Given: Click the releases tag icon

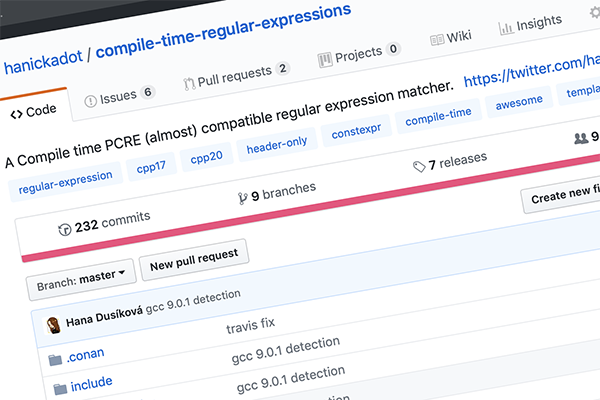Looking at the screenshot, I should pos(419,166).
